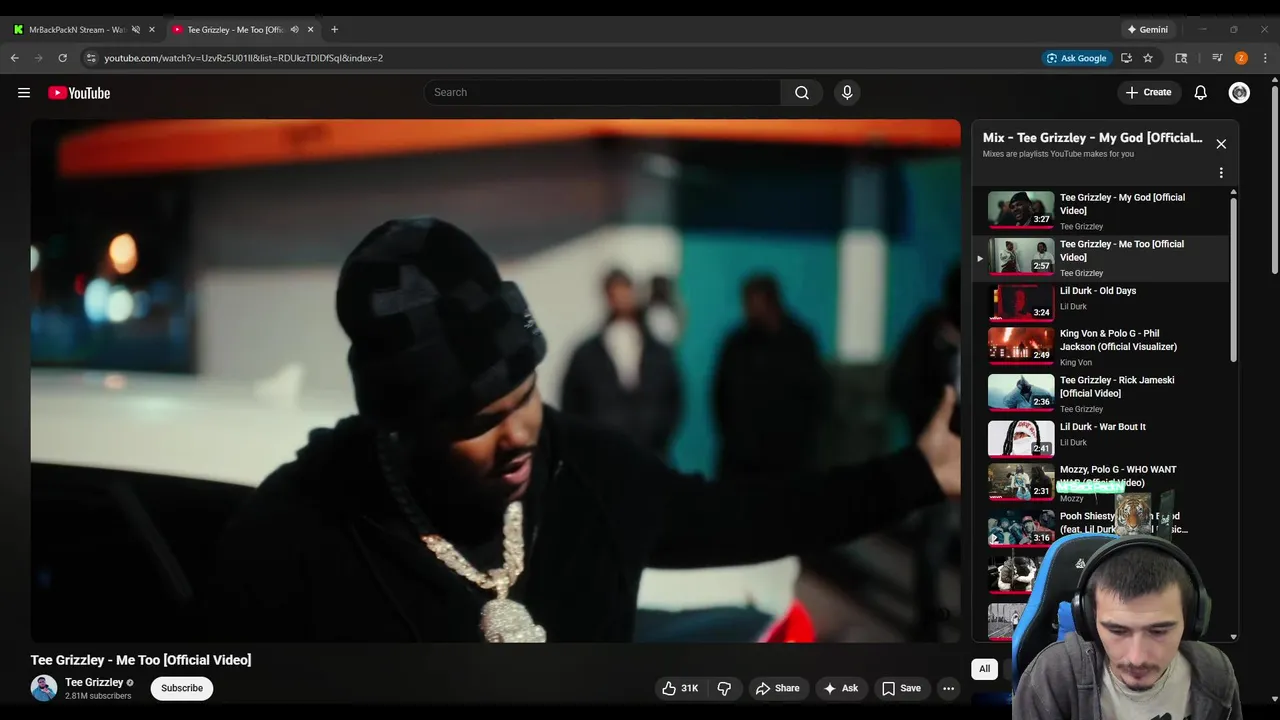The height and width of the screenshot is (720, 1280).
Task: Click the browser address bar URL
Action: coord(244,58)
